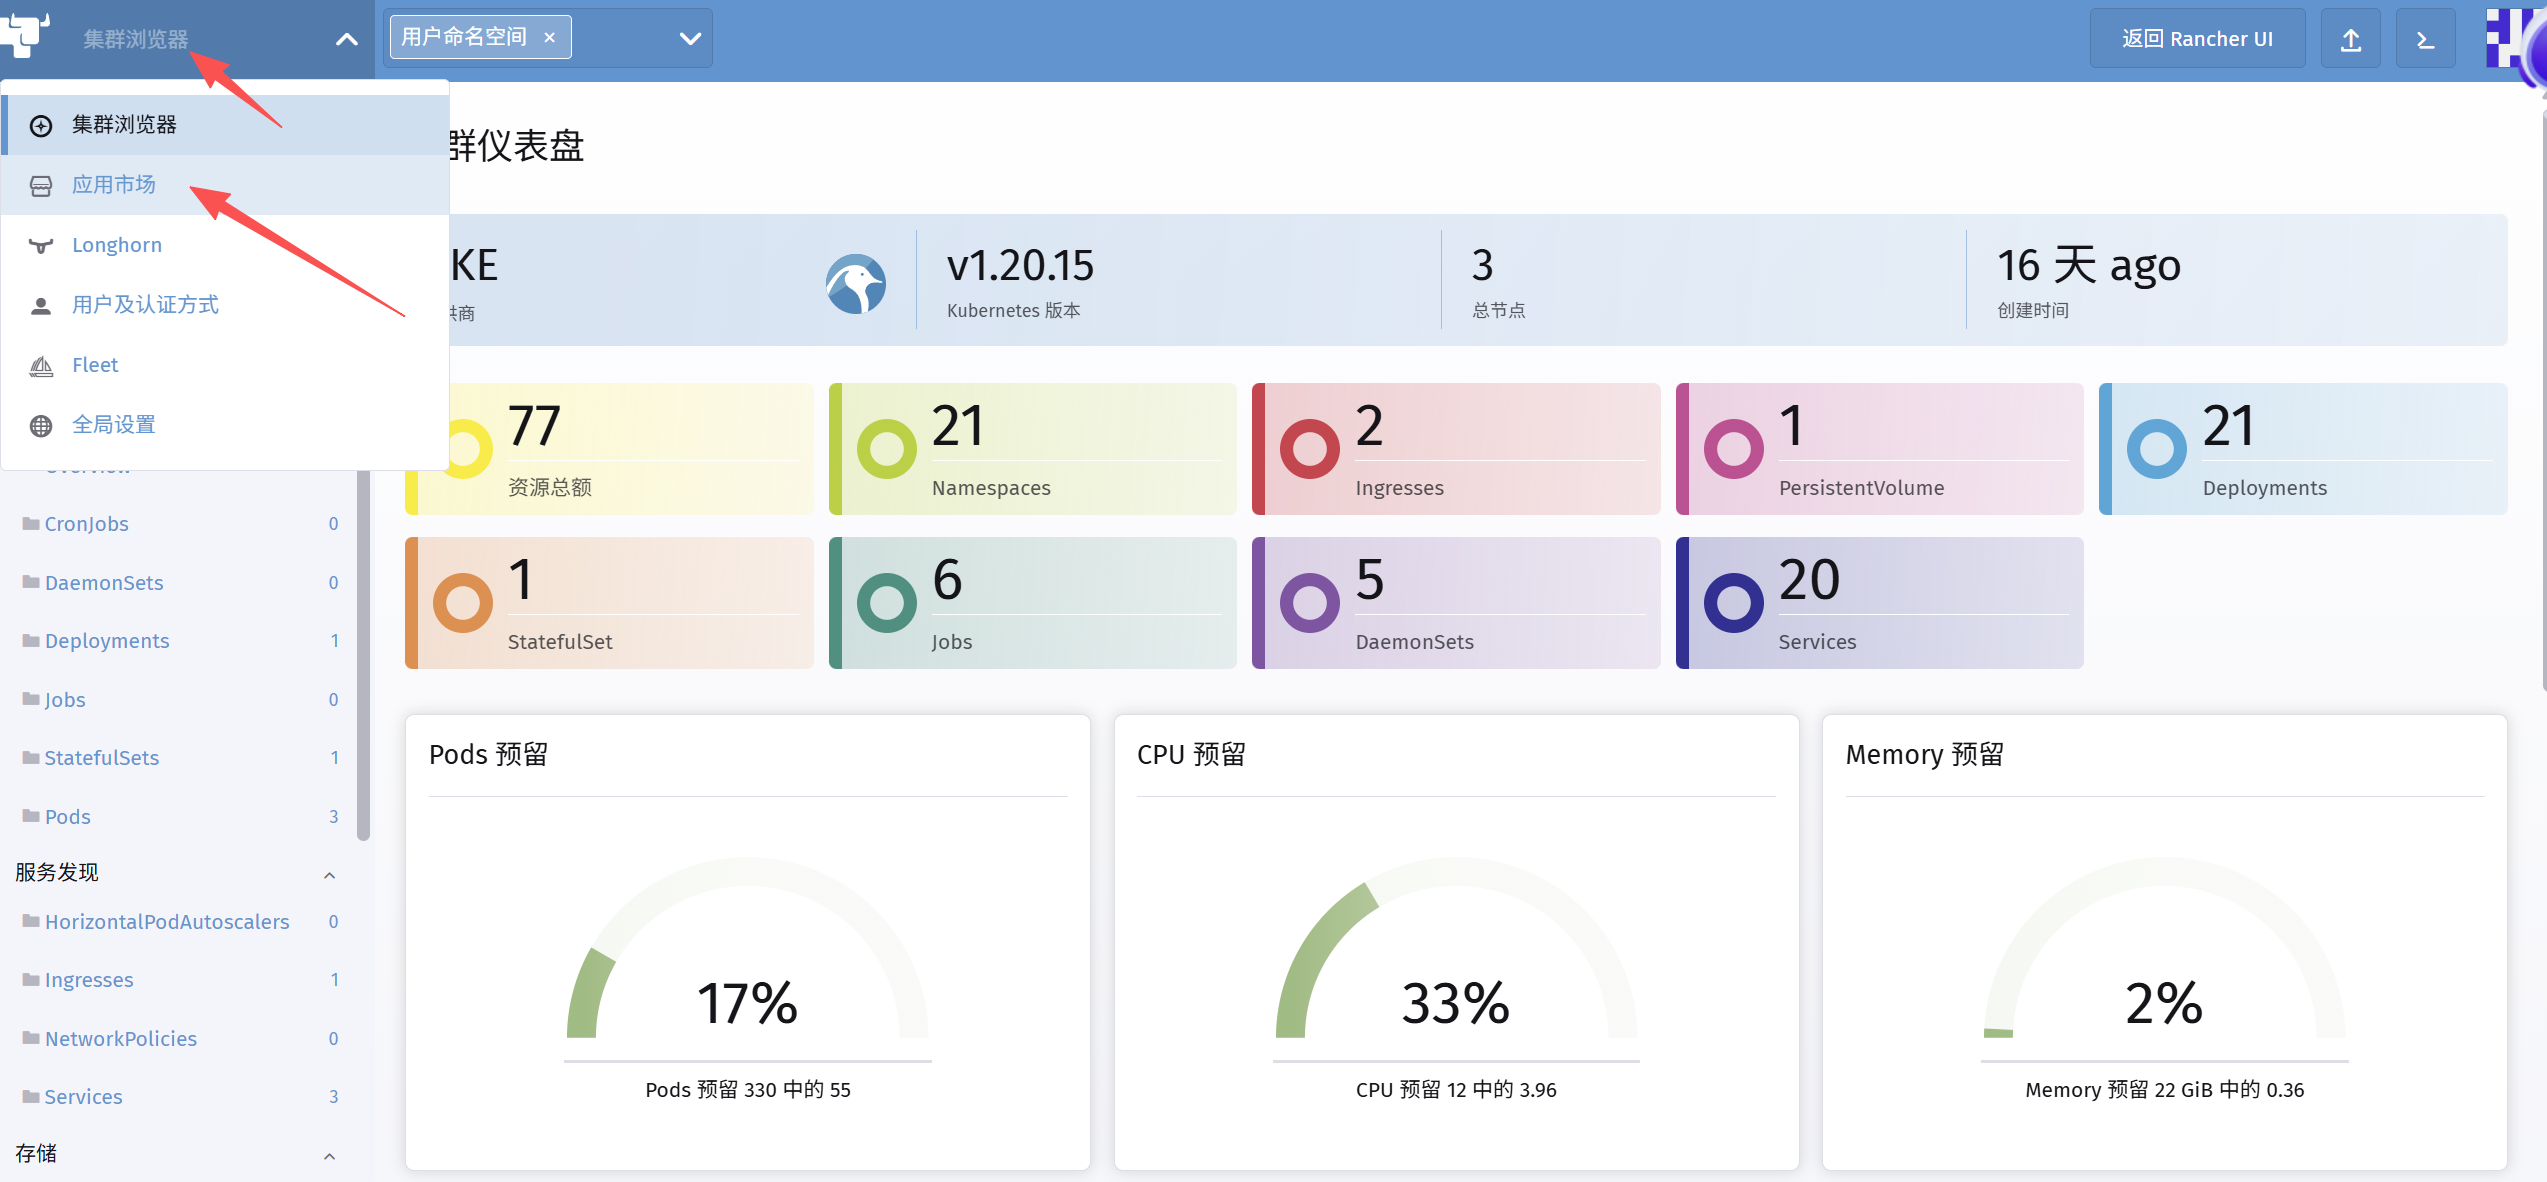
Task: Collapse the 服务发现 section
Action: [x=329, y=875]
